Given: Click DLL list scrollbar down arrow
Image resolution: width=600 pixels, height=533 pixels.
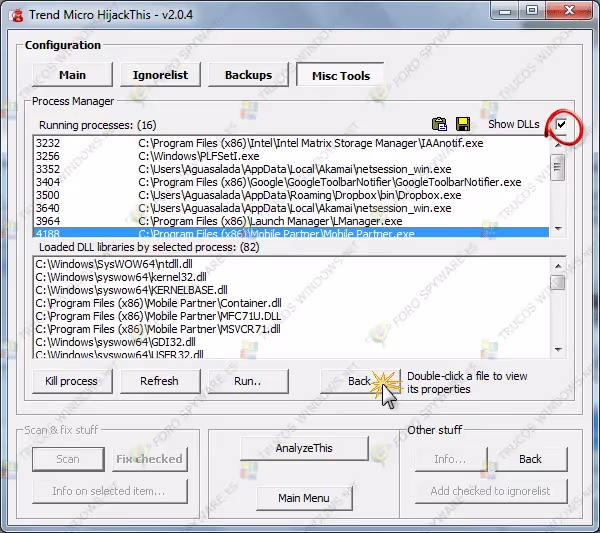Looking at the screenshot, I should [558, 349].
